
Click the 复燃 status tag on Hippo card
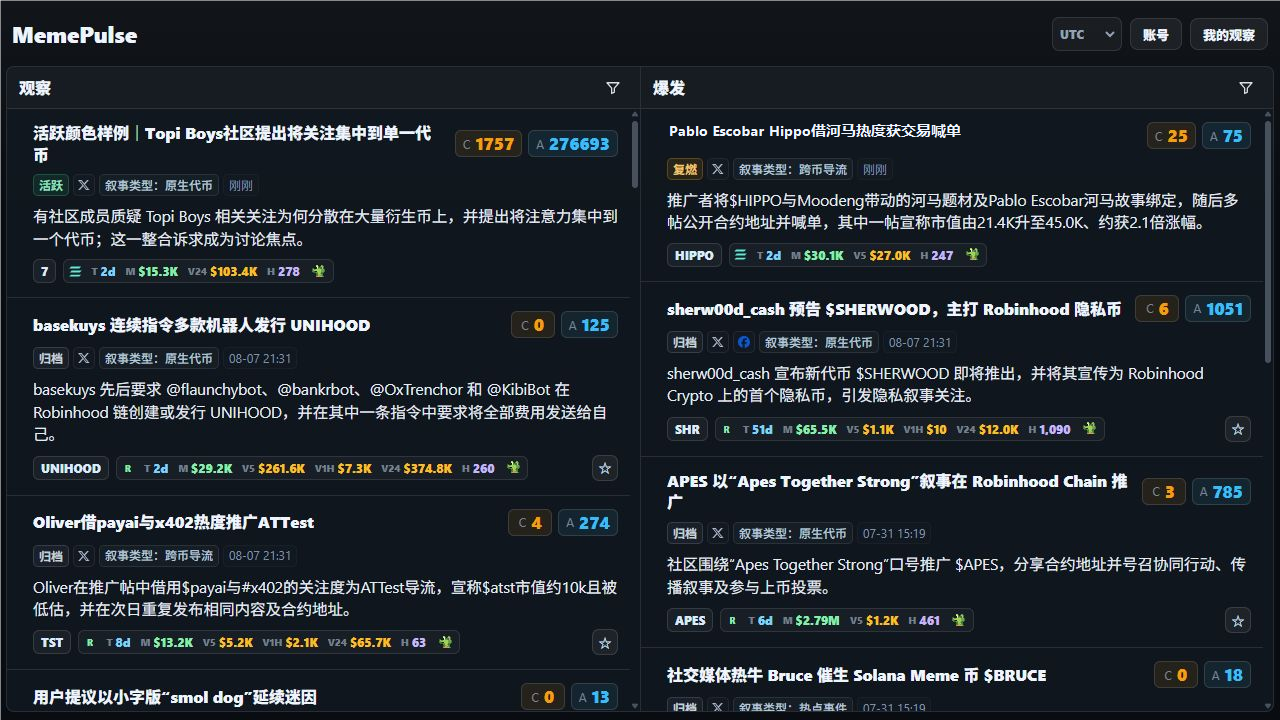(x=685, y=169)
